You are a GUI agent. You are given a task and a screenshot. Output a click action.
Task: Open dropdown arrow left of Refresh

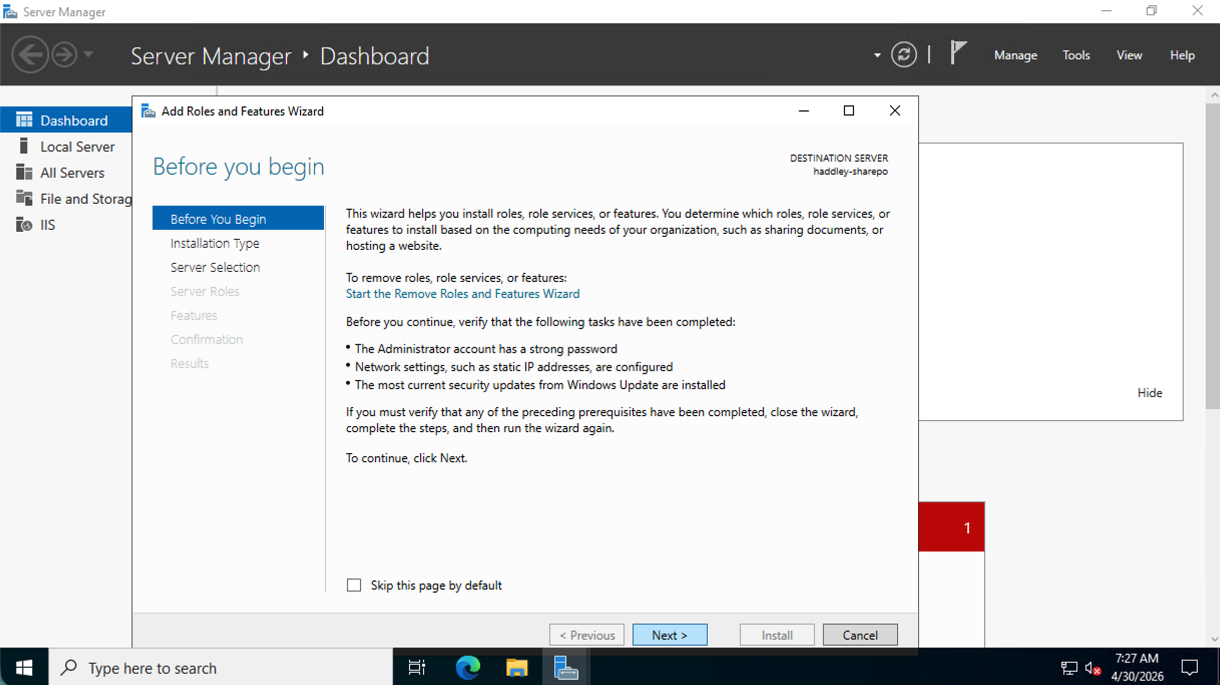pos(877,55)
